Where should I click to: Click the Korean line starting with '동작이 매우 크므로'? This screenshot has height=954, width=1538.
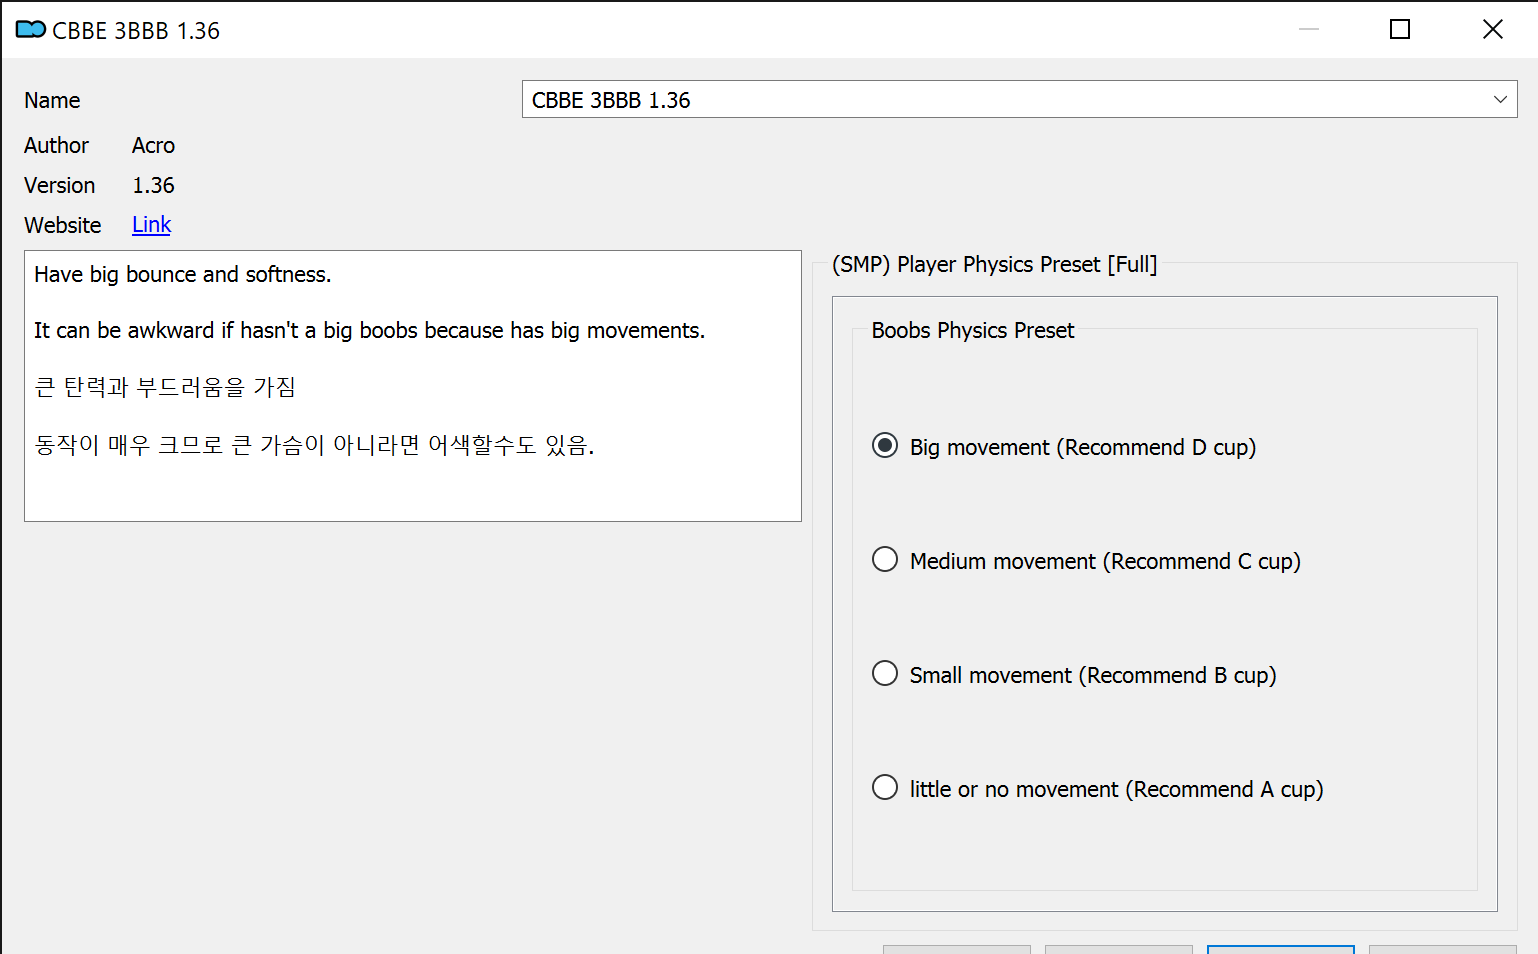click(314, 444)
